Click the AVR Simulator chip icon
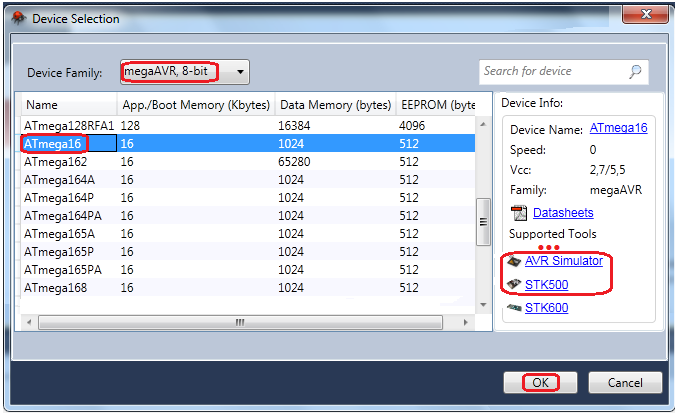678x413 pixels. pos(514,261)
